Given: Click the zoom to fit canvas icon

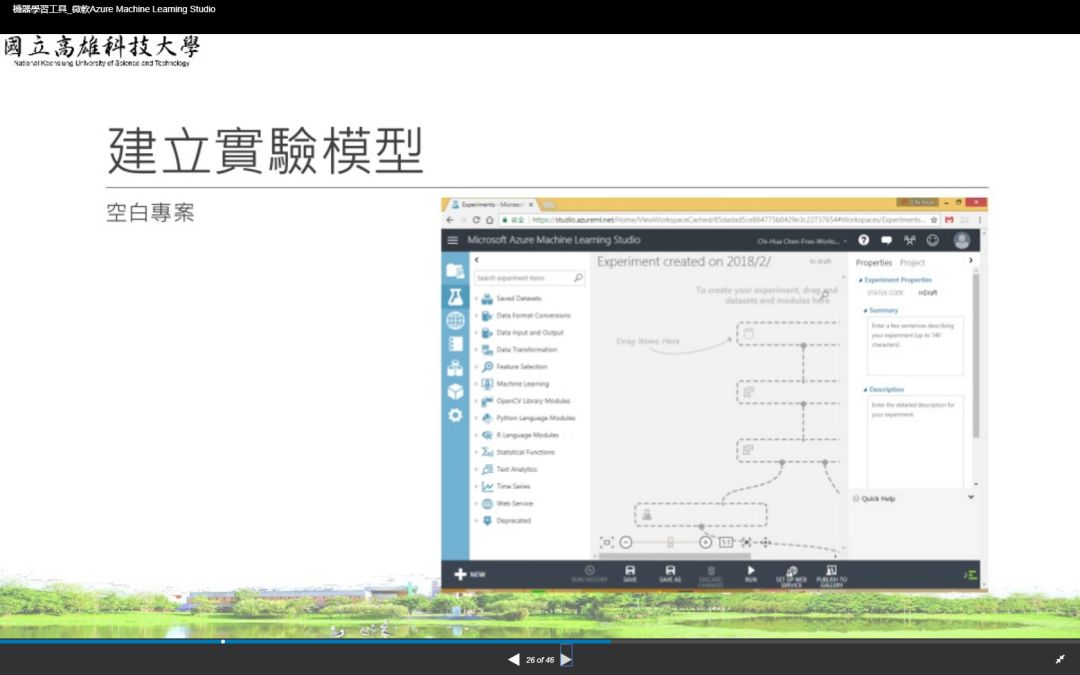Looking at the screenshot, I should (x=606, y=543).
